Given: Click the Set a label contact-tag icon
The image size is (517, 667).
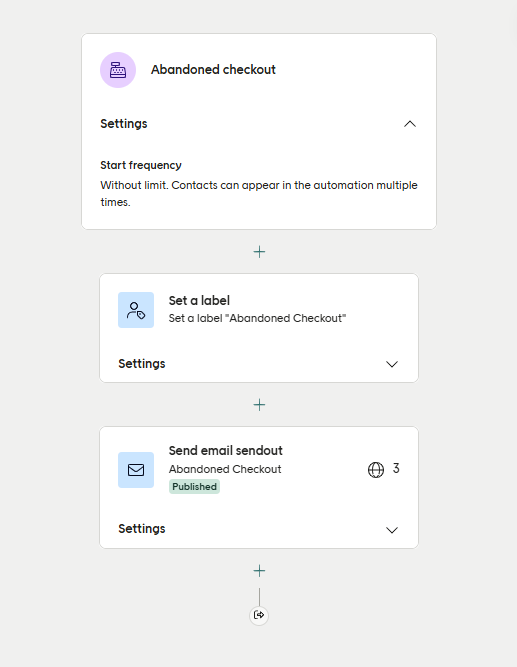Looking at the screenshot, I should [136, 310].
